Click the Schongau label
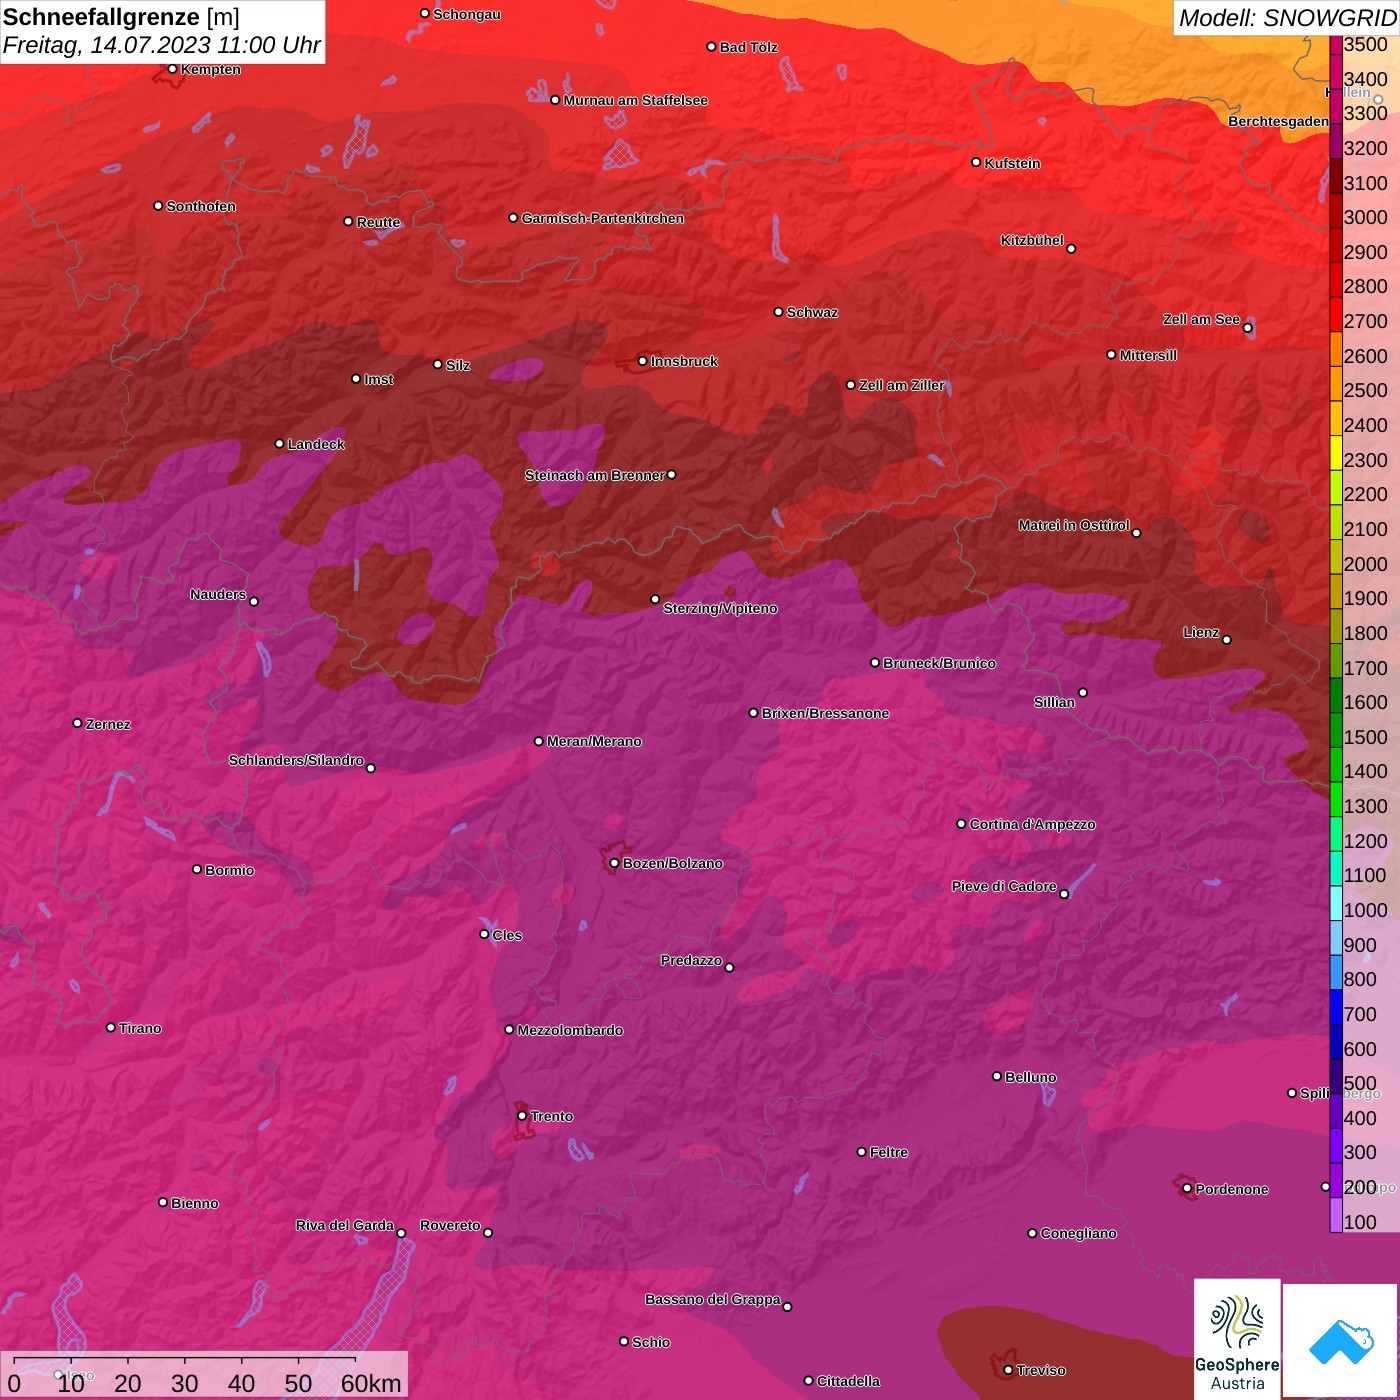Screen dimensions: 1400x1400 [x=467, y=14]
